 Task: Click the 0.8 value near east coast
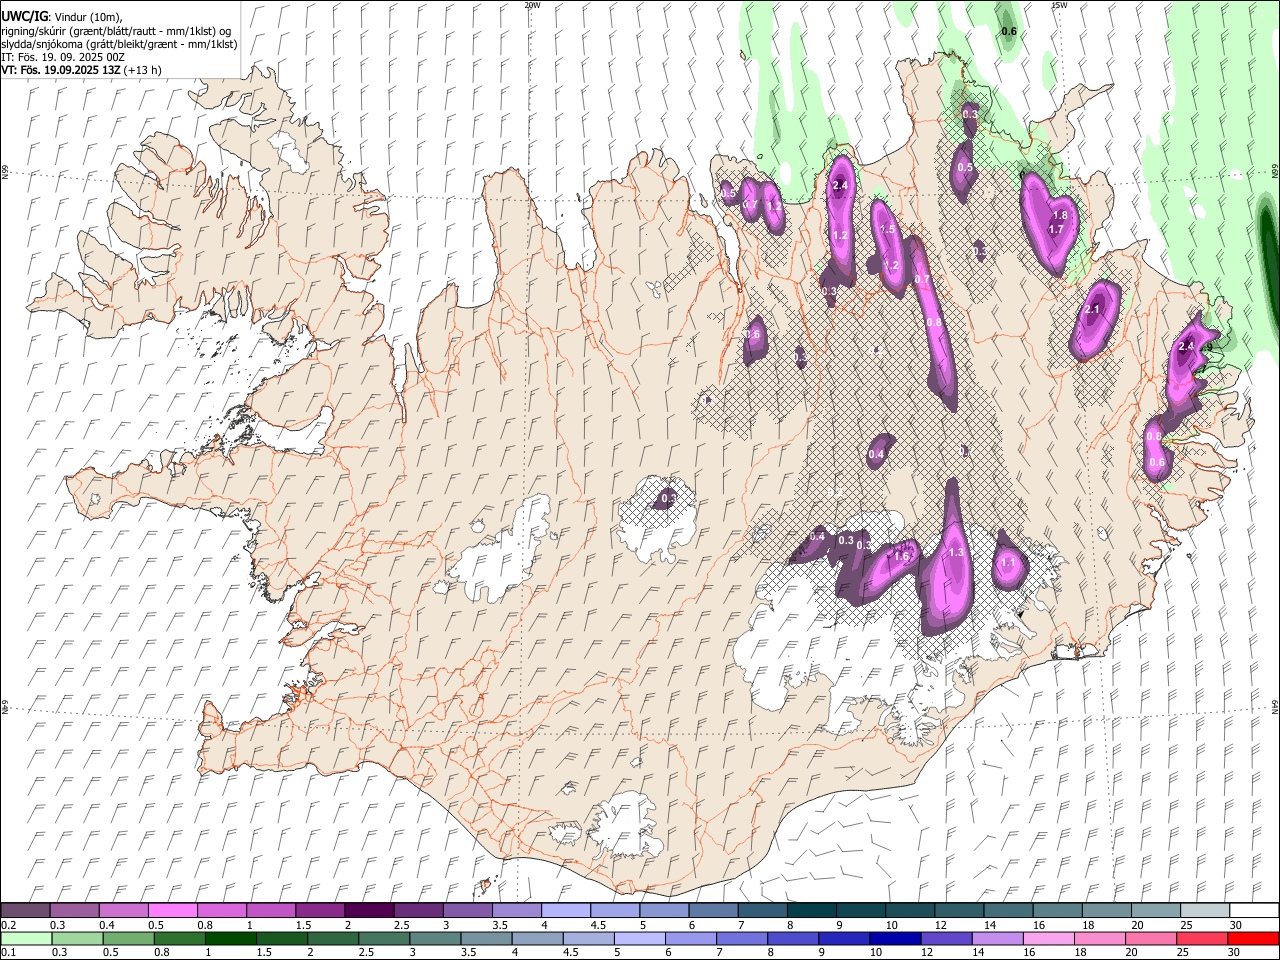[1154, 437]
